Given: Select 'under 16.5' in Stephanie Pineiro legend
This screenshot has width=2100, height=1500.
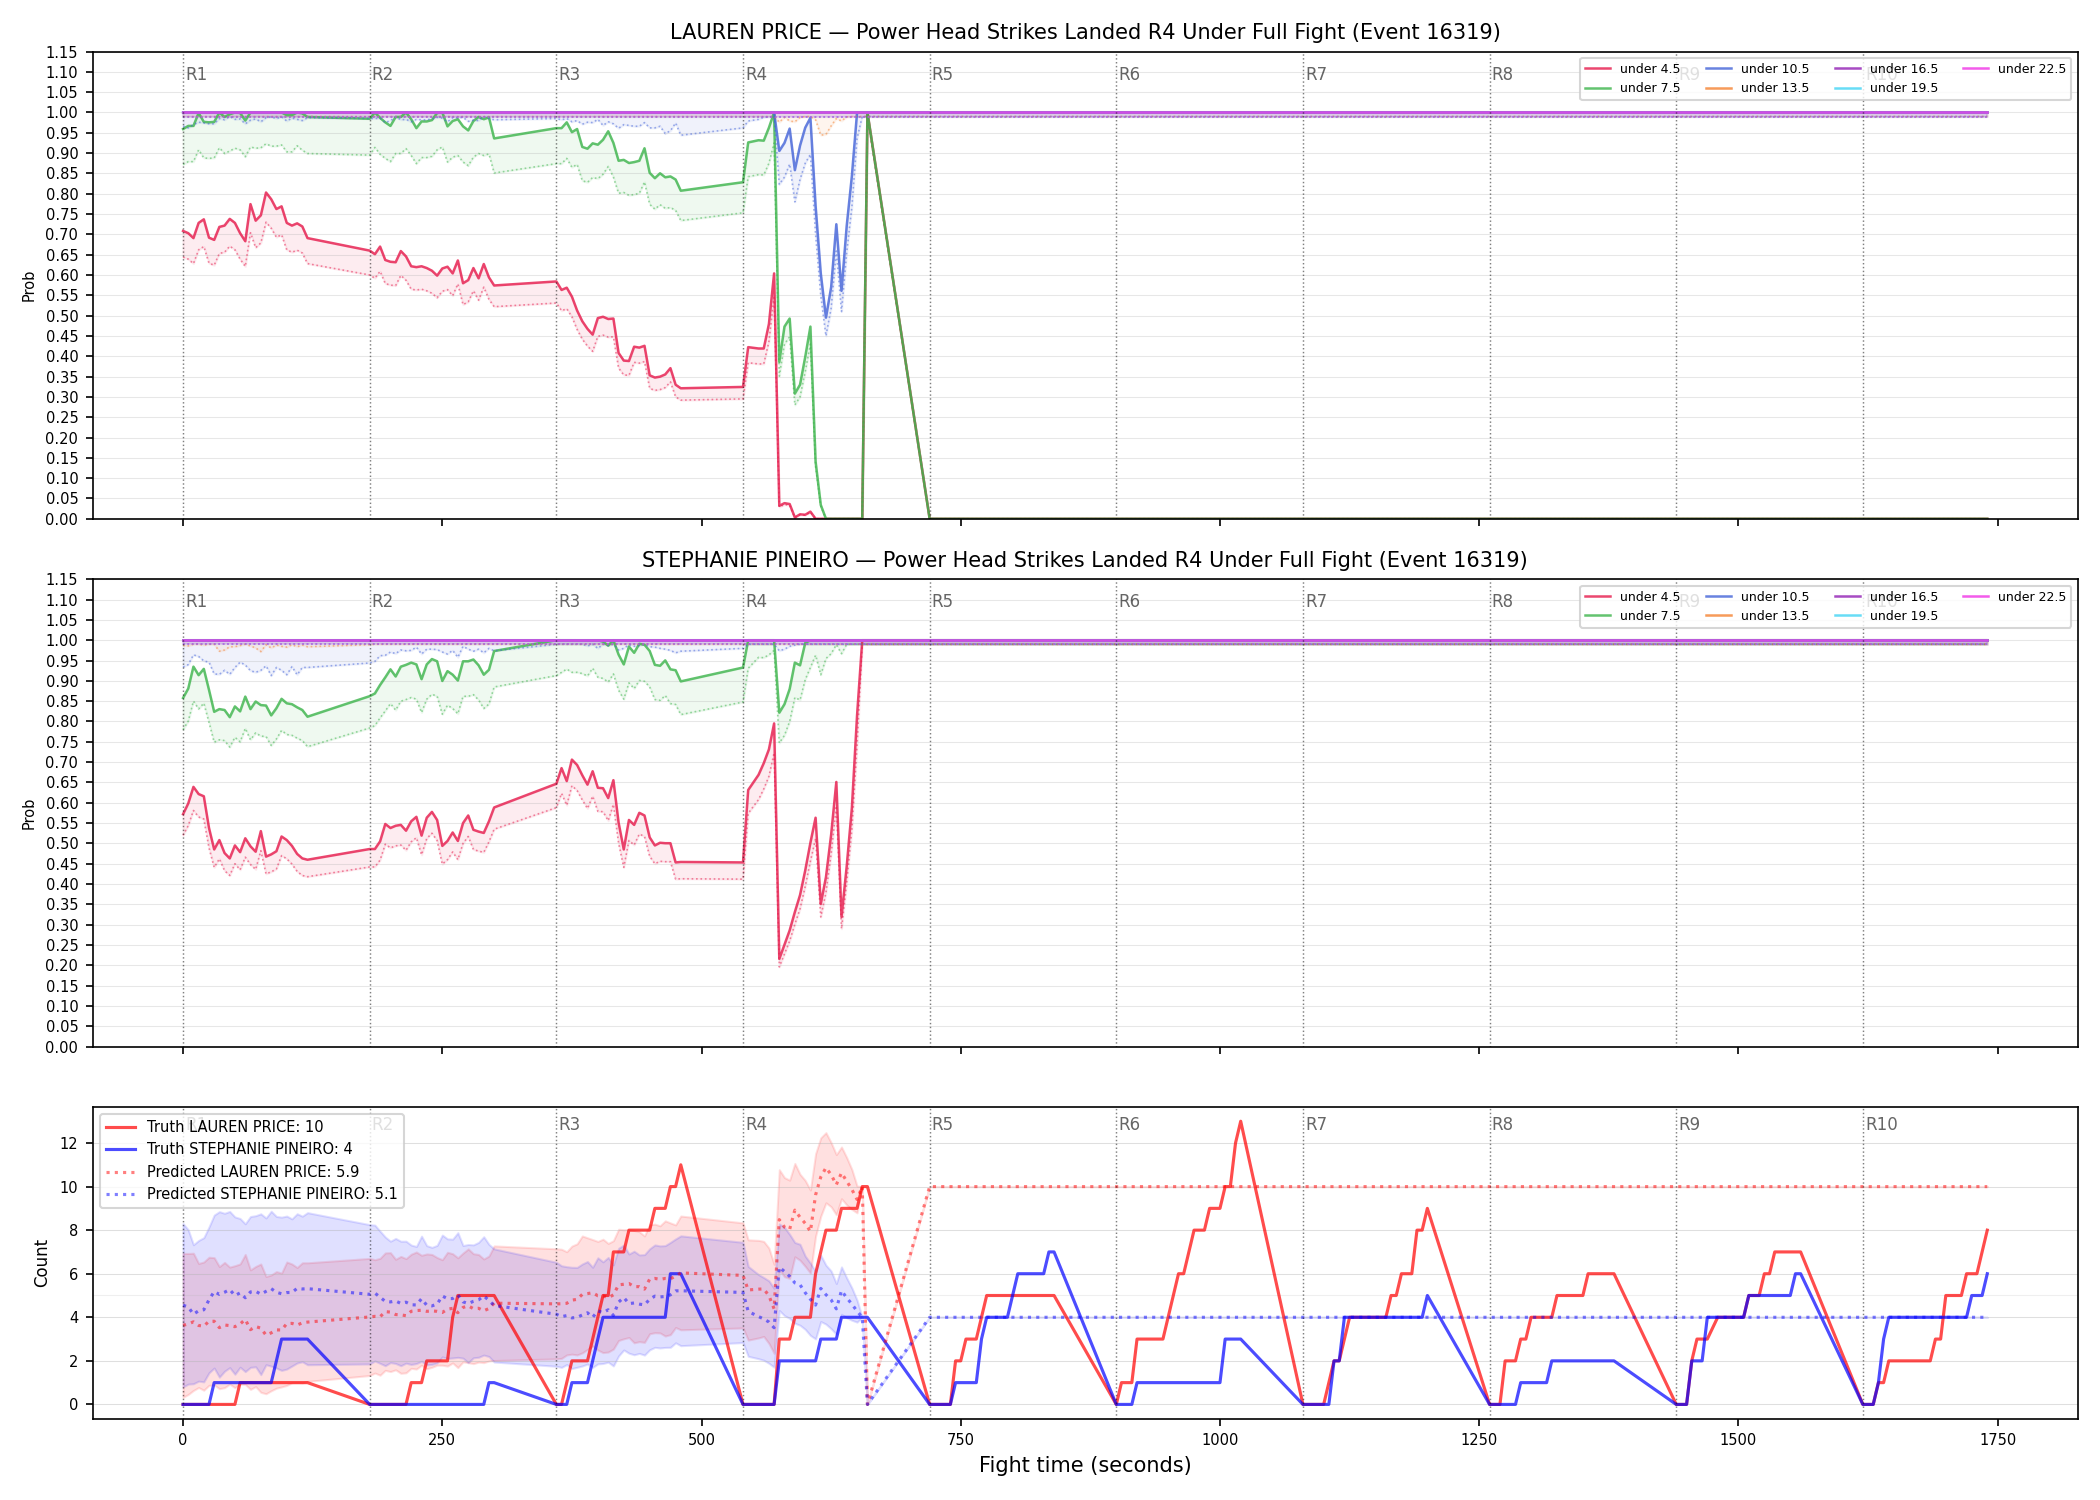Looking at the screenshot, I should pyautogui.click(x=1886, y=597).
